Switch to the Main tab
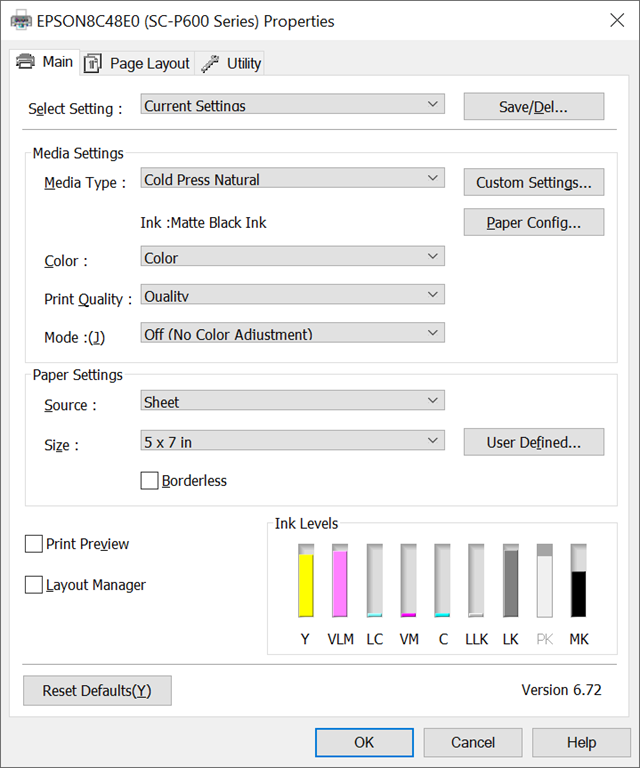This screenshot has height=768, width=640. [45, 62]
